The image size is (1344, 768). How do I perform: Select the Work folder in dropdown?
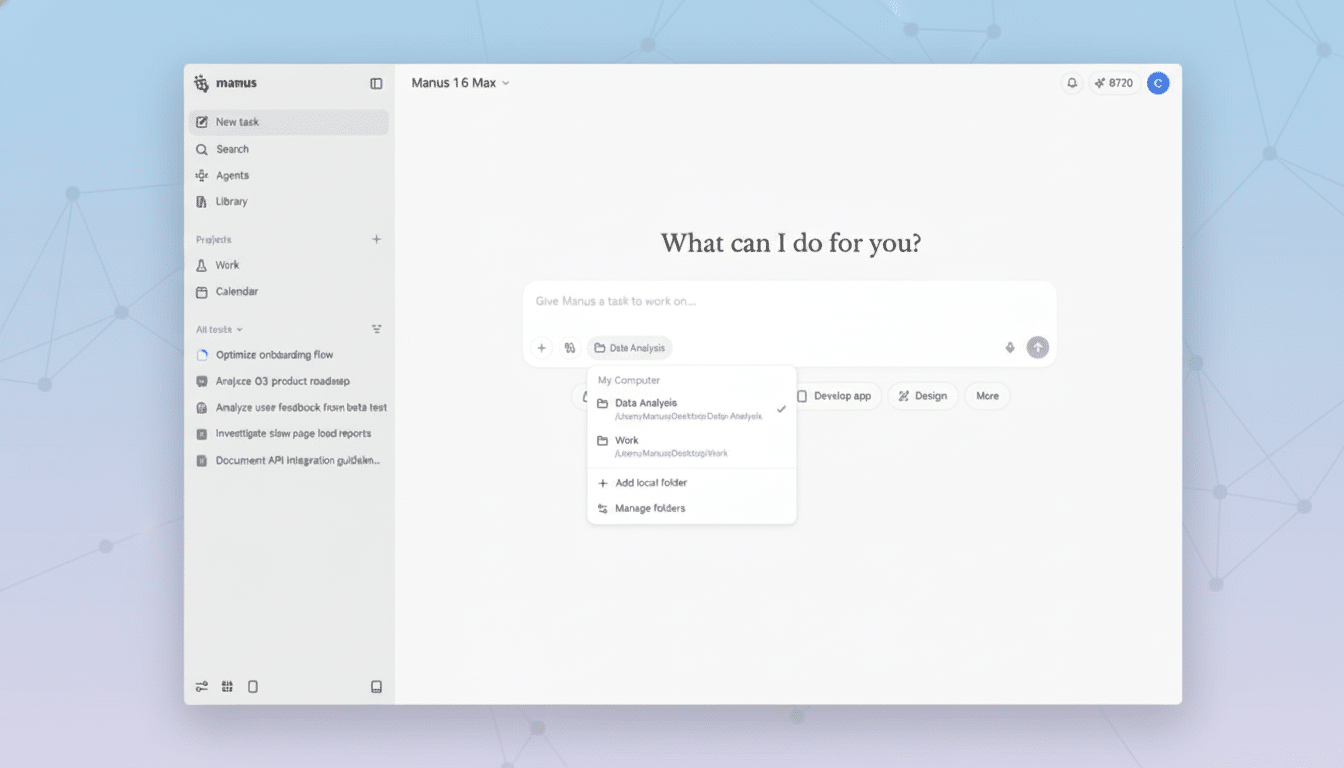click(692, 446)
